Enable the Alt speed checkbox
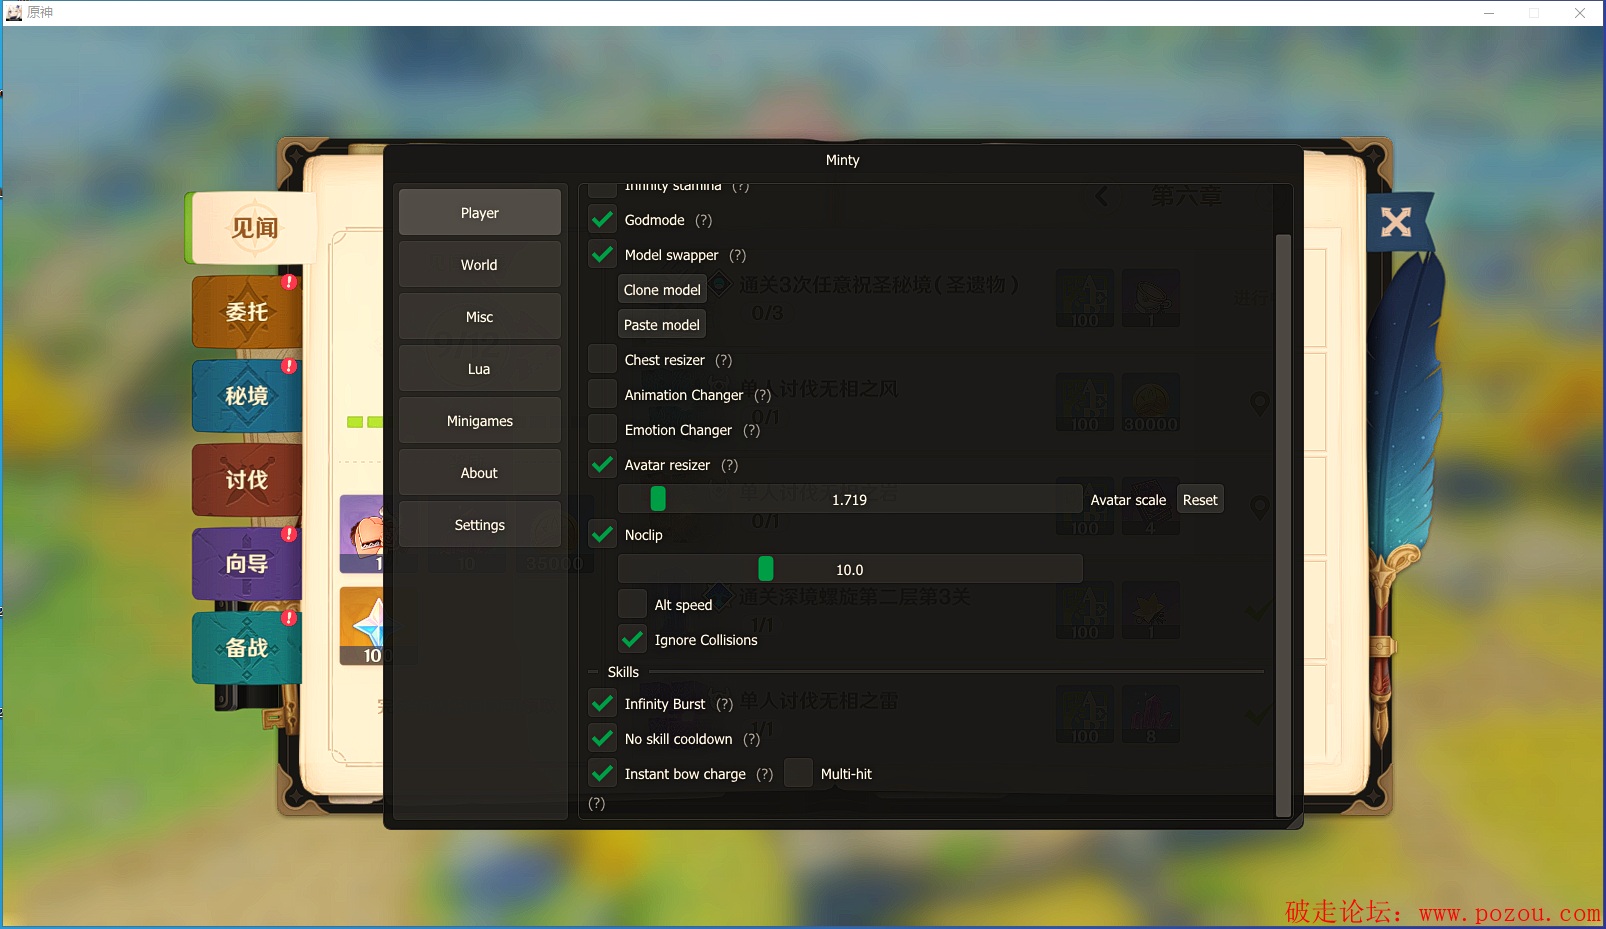1606x929 pixels. 633,605
